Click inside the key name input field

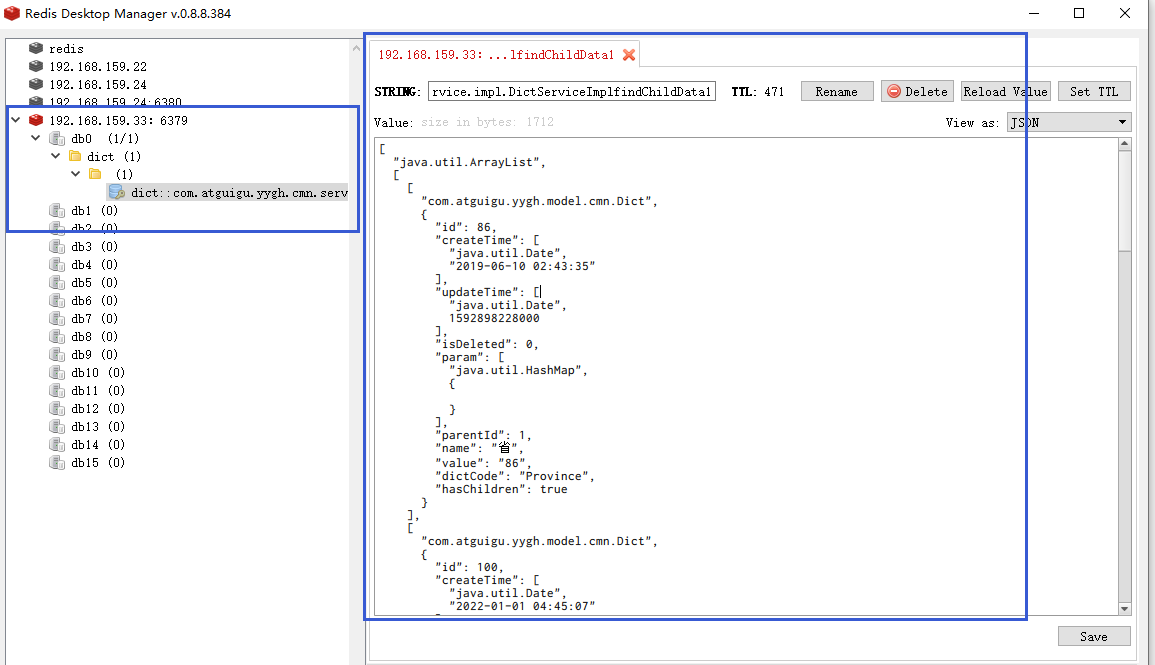point(572,91)
